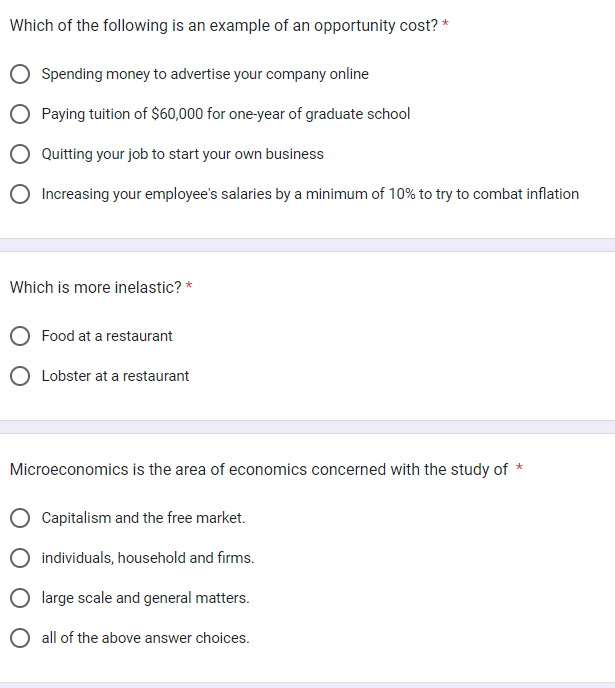Click the 'Paying tuition of $60,000' answer text
Image resolution: width=615 pixels, height=688 pixels.
[226, 114]
